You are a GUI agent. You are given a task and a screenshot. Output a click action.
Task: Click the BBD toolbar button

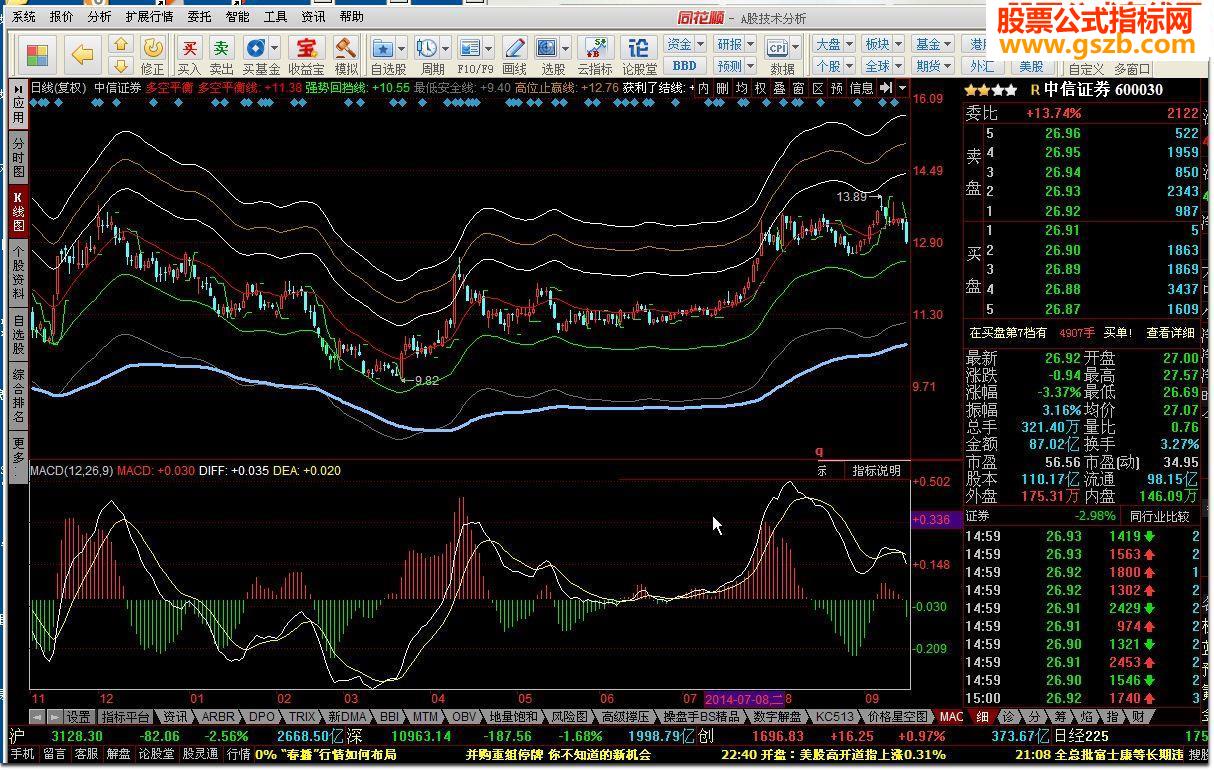(684, 66)
